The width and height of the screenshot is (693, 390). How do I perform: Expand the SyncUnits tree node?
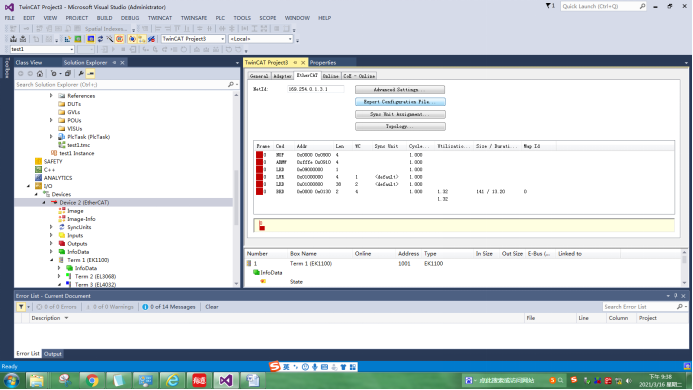pos(51,227)
